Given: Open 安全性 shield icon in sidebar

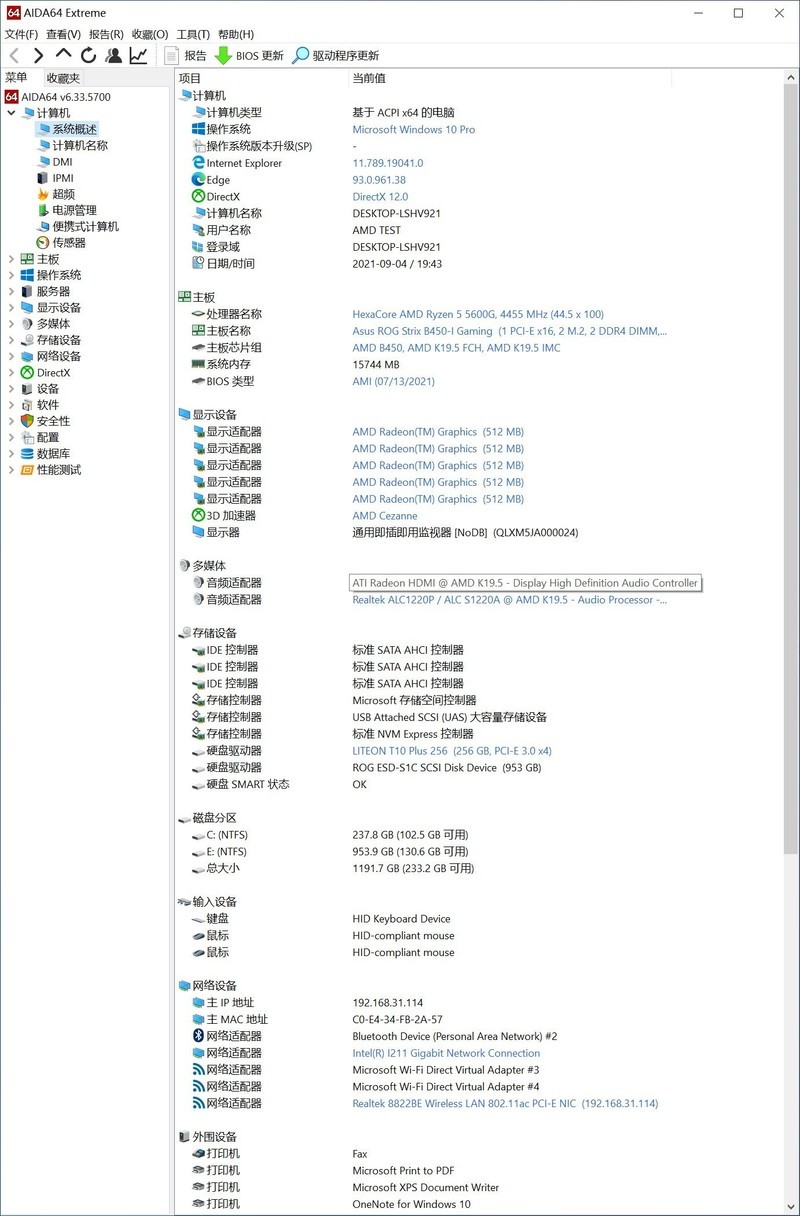Looking at the screenshot, I should (26, 421).
